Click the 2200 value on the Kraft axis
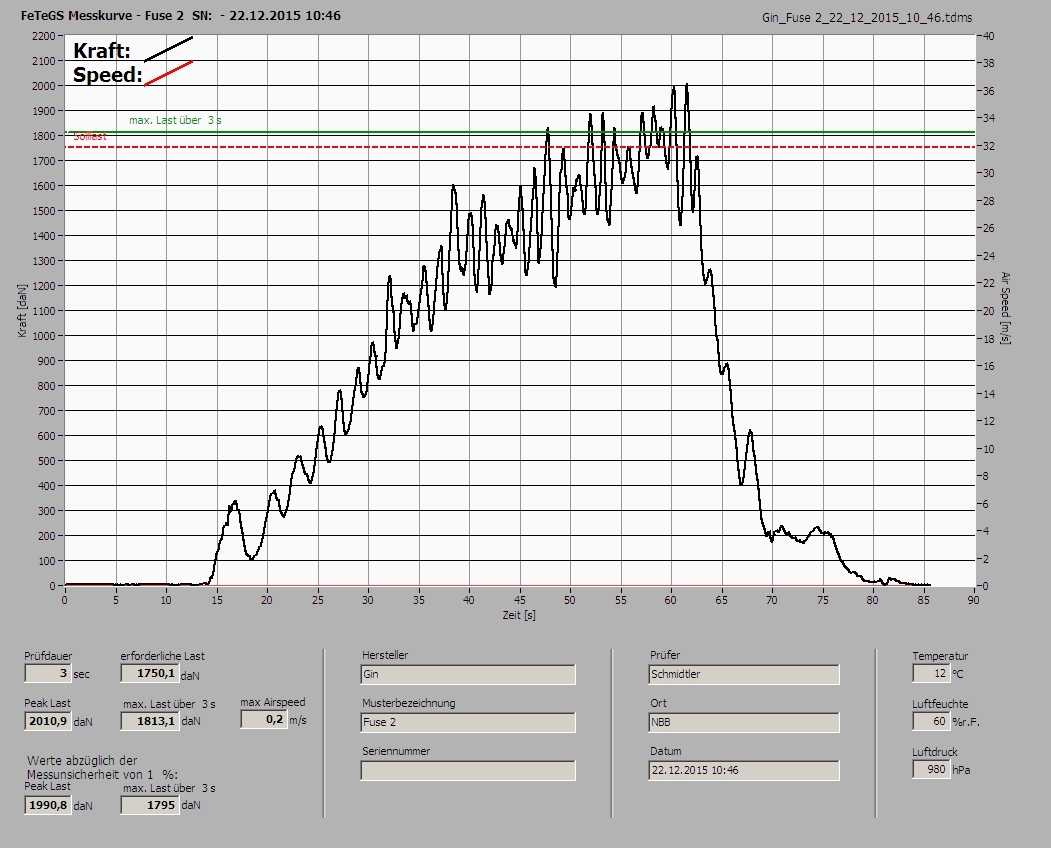 pyautogui.click(x=43, y=36)
